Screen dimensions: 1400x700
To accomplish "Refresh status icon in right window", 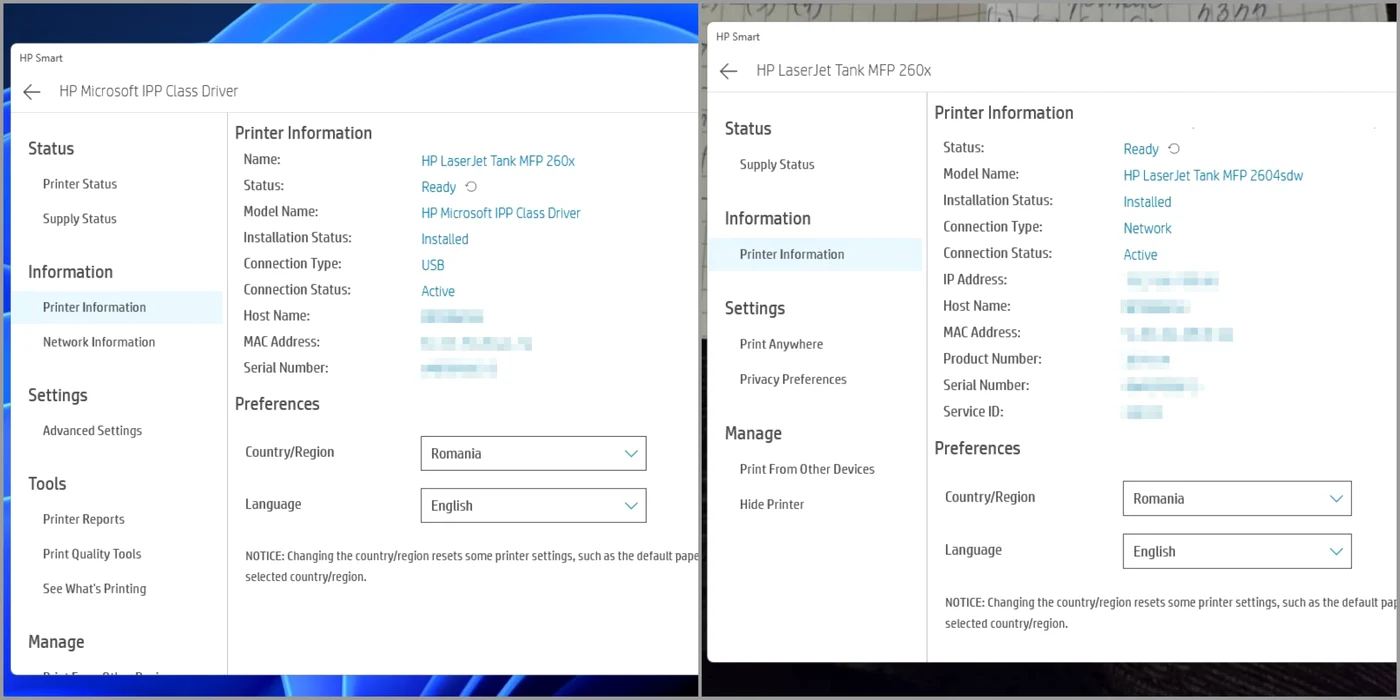I will click(1174, 149).
